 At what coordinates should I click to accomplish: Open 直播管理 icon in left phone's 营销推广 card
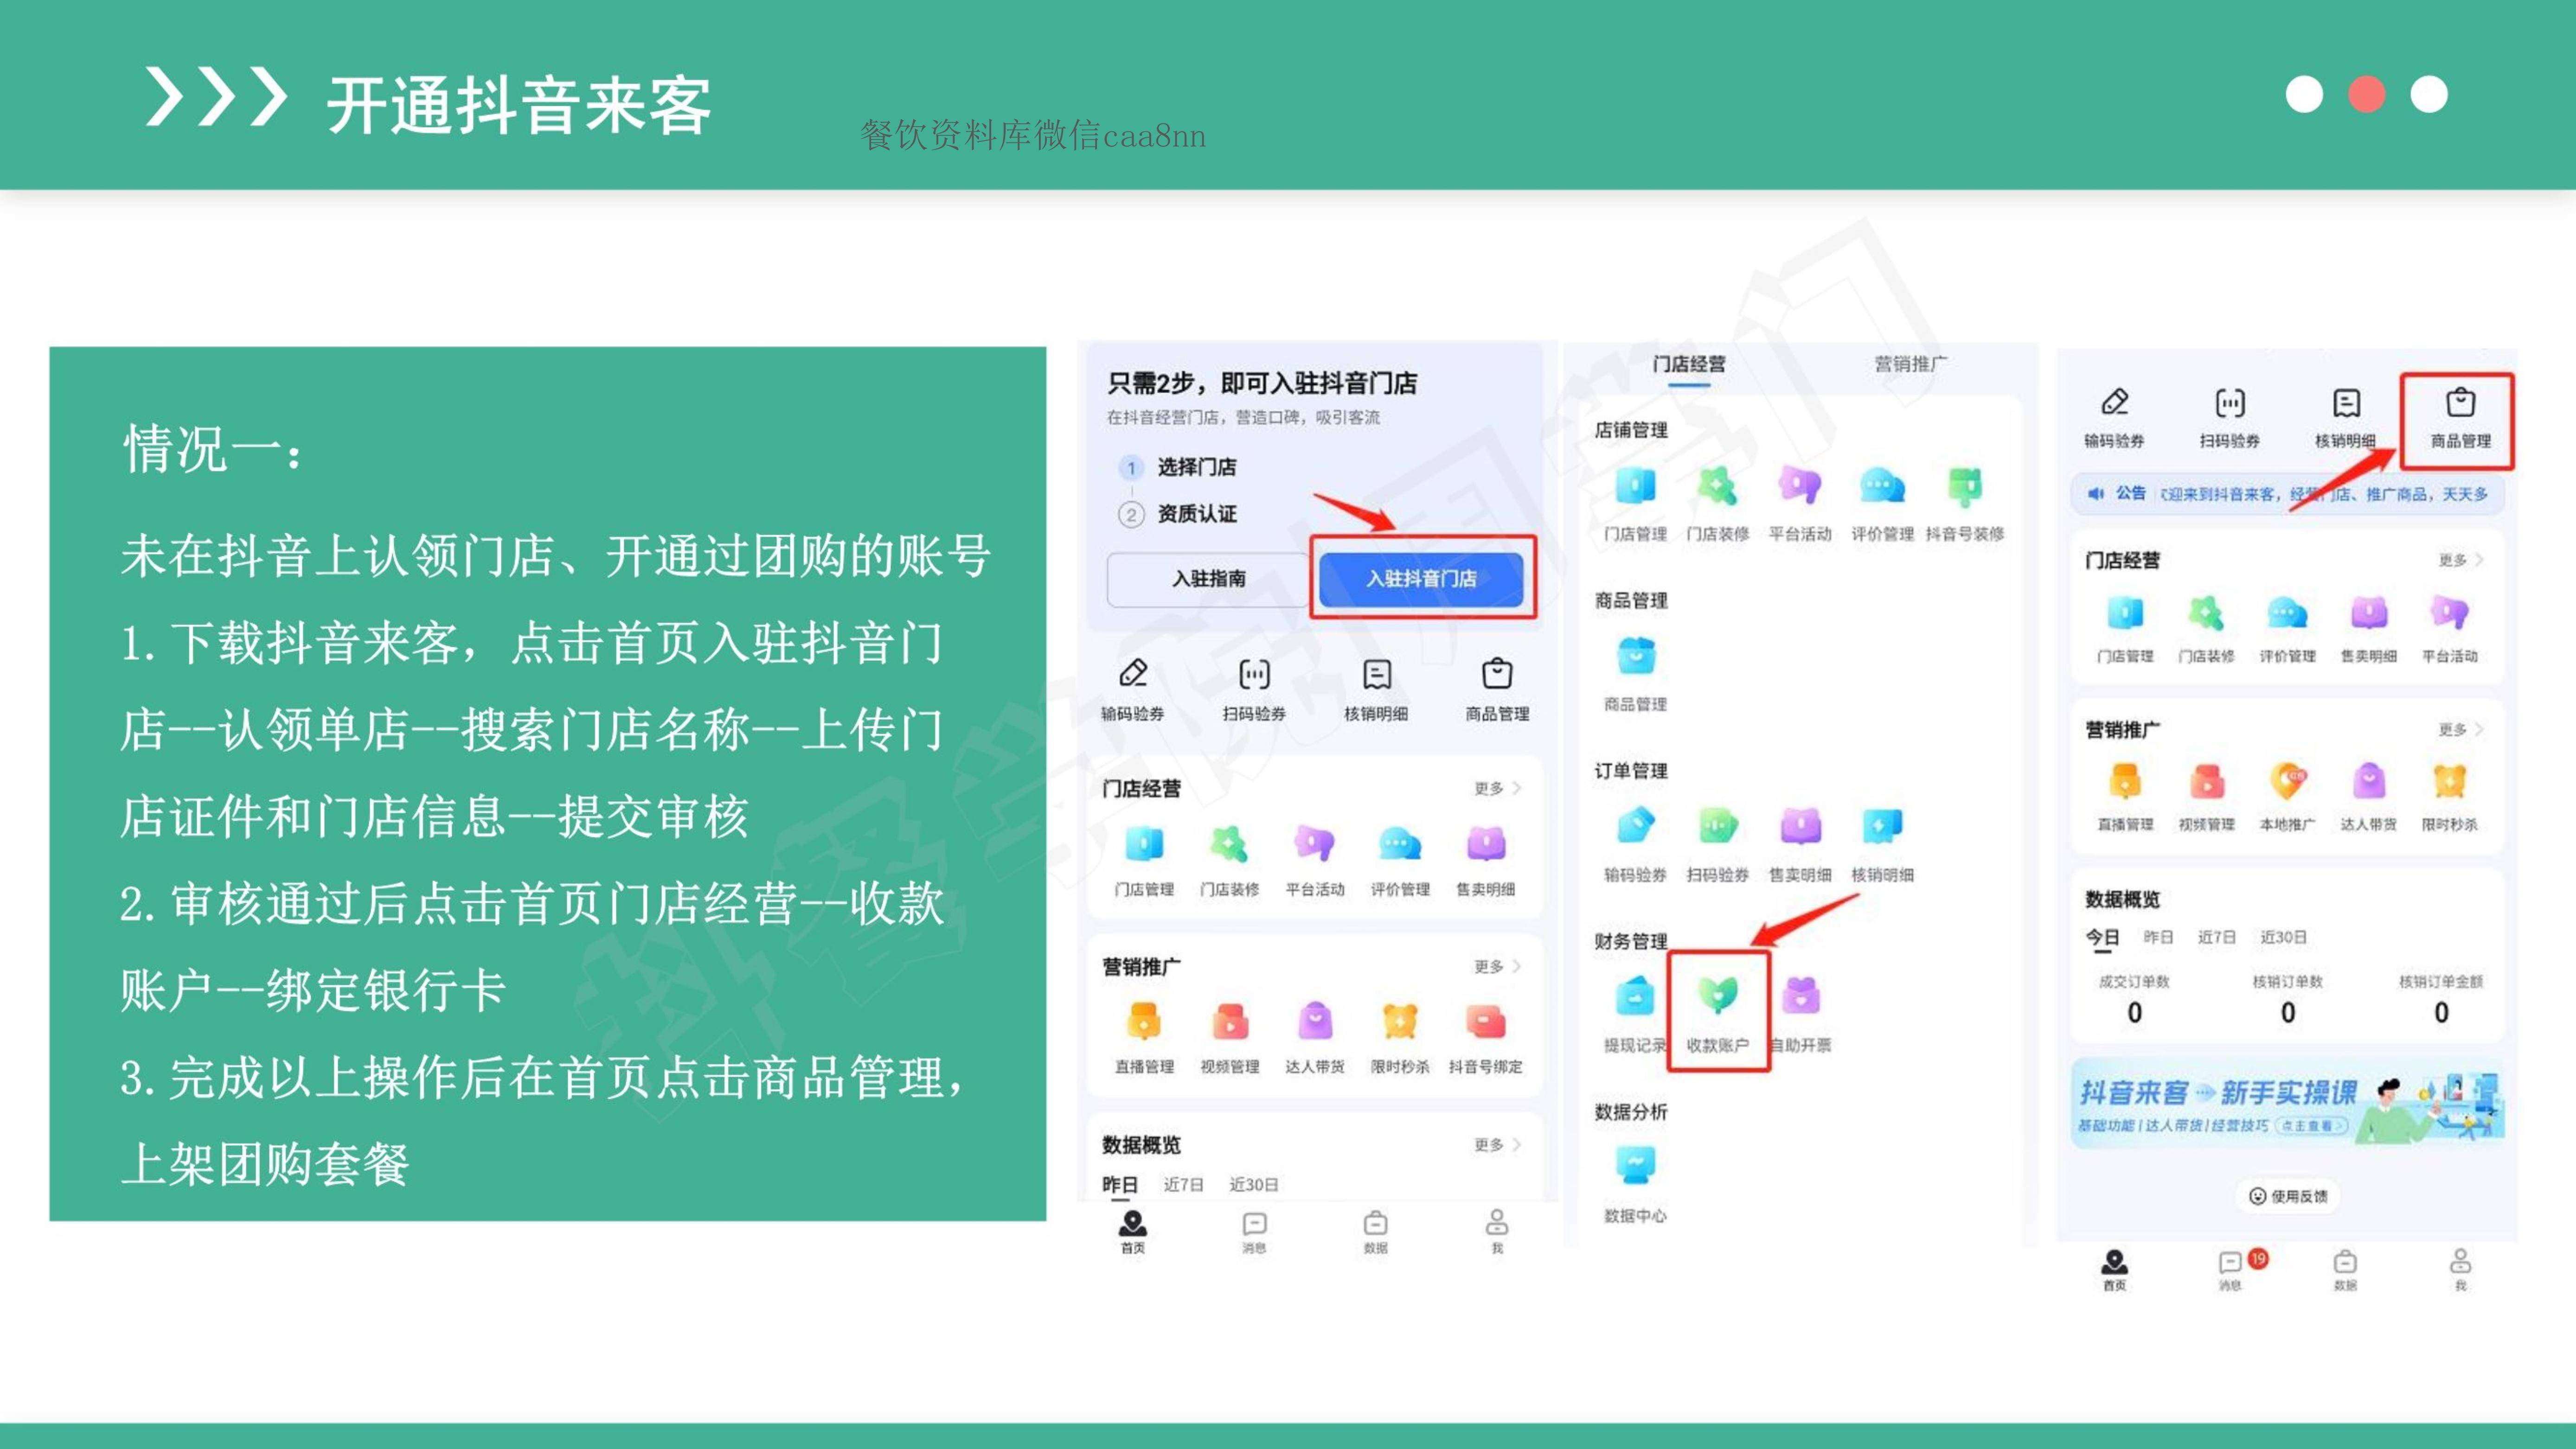tap(1144, 1022)
